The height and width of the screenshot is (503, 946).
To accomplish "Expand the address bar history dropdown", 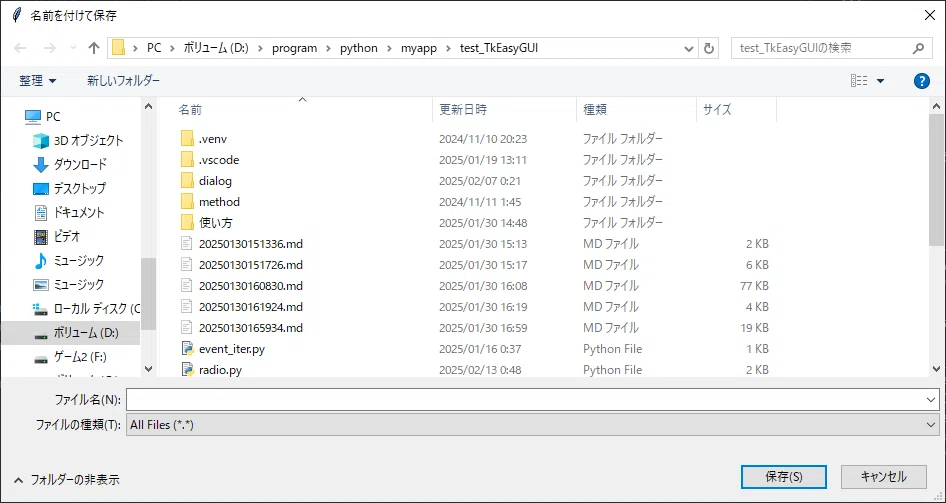I will click(x=689, y=48).
